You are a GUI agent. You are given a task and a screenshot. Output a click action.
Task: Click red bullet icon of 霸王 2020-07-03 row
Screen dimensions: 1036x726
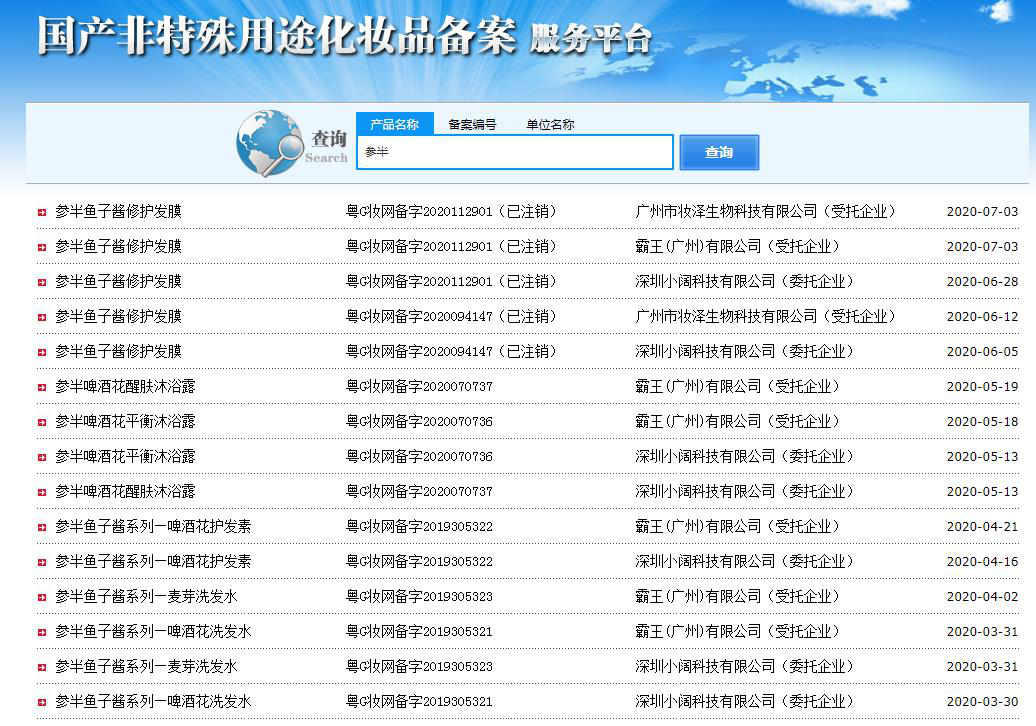tap(42, 247)
